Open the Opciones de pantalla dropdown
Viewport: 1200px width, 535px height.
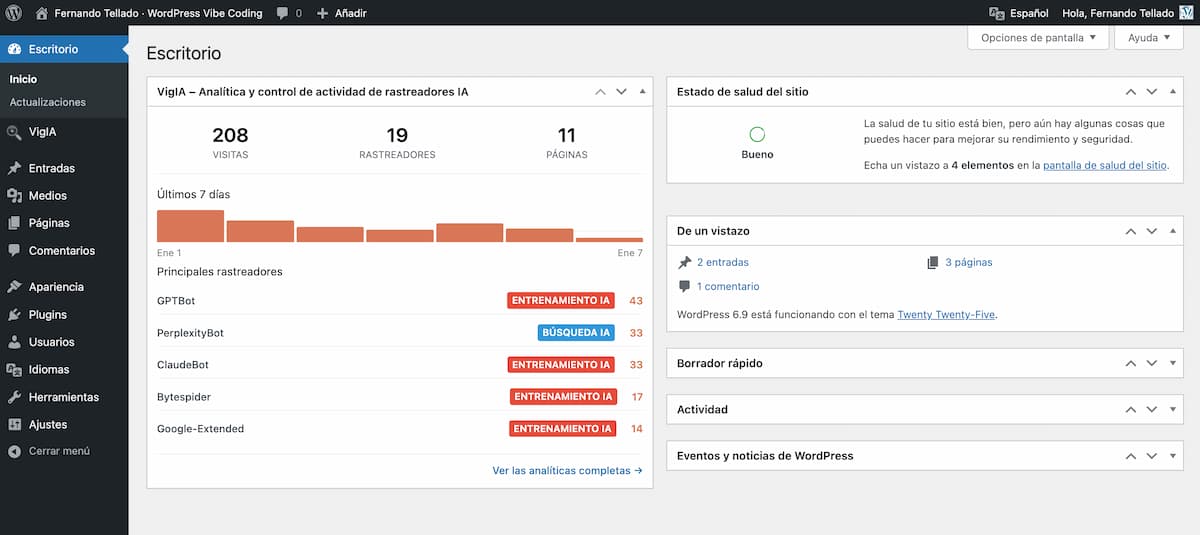(x=1038, y=38)
